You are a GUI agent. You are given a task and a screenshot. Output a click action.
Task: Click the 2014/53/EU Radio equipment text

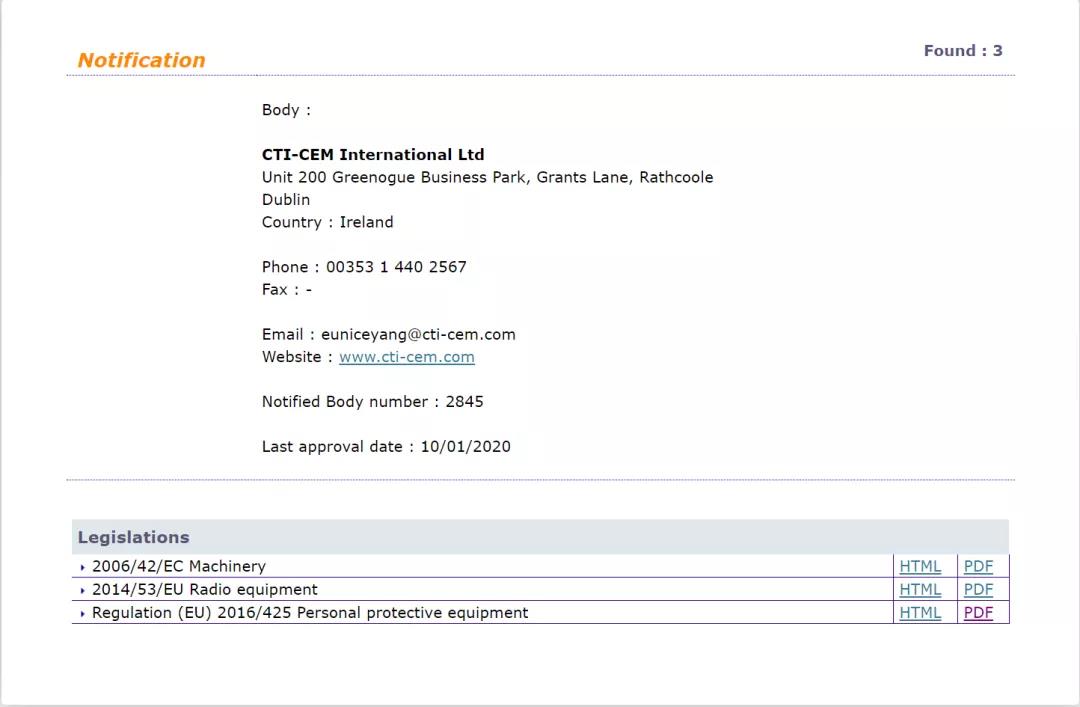204,590
